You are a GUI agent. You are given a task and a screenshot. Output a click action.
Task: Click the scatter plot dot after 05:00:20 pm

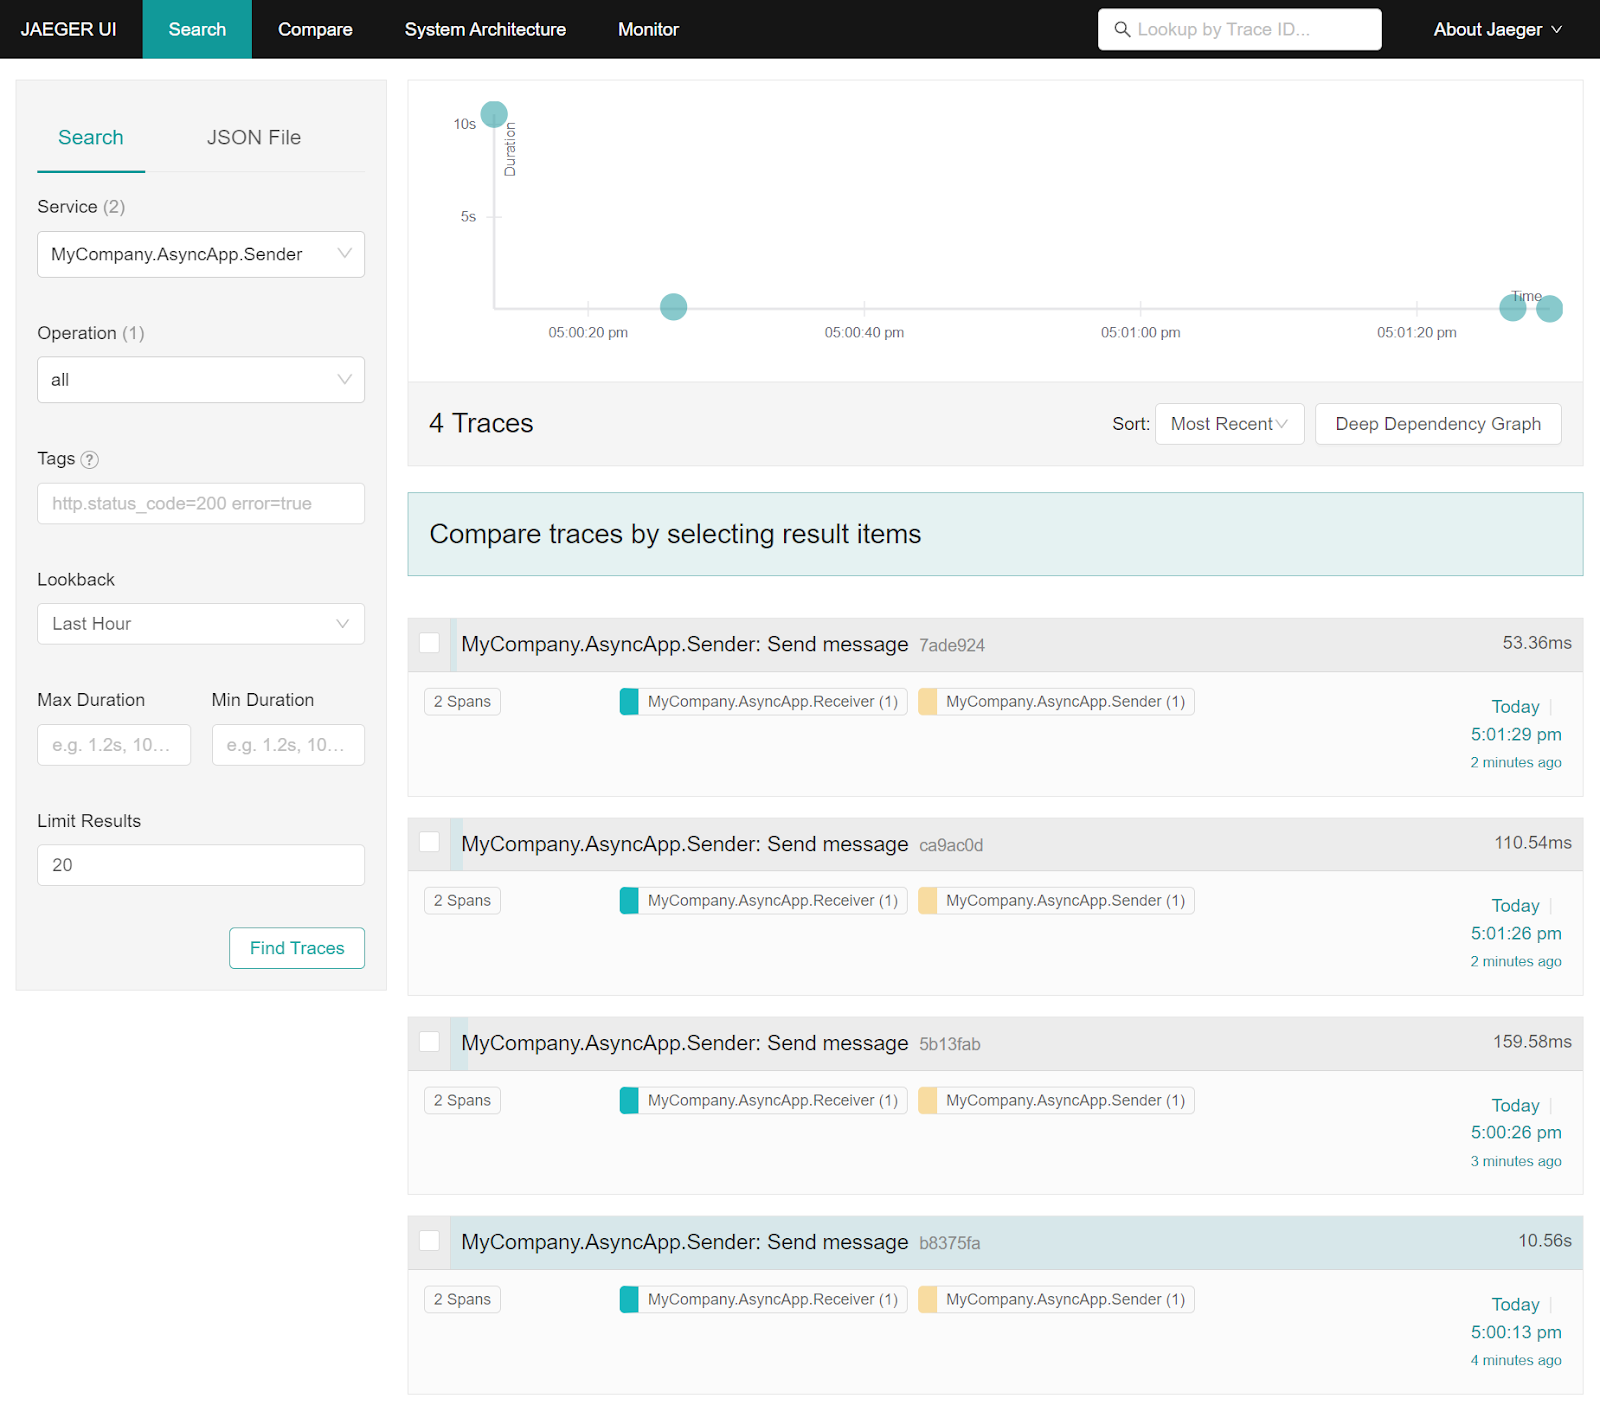point(674,307)
